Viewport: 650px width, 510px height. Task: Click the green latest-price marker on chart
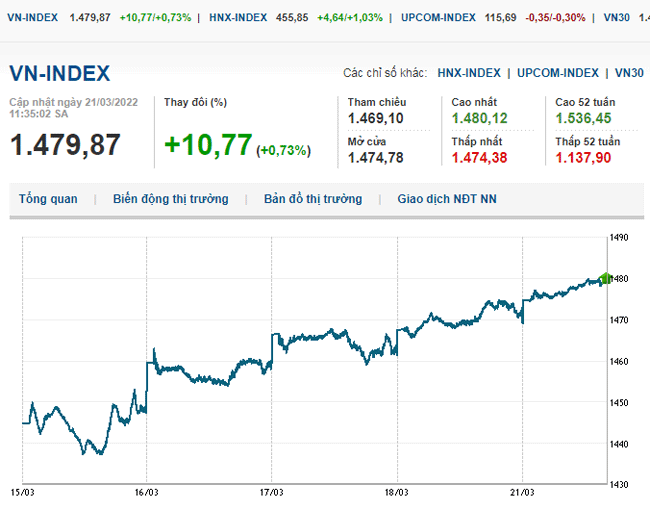tap(605, 278)
